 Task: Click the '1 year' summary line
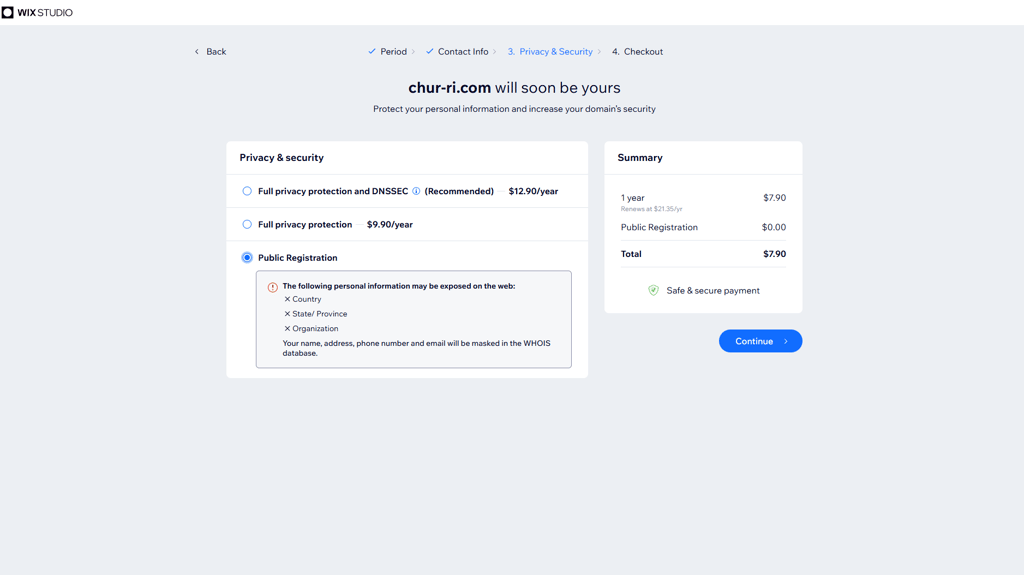tap(632, 198)
